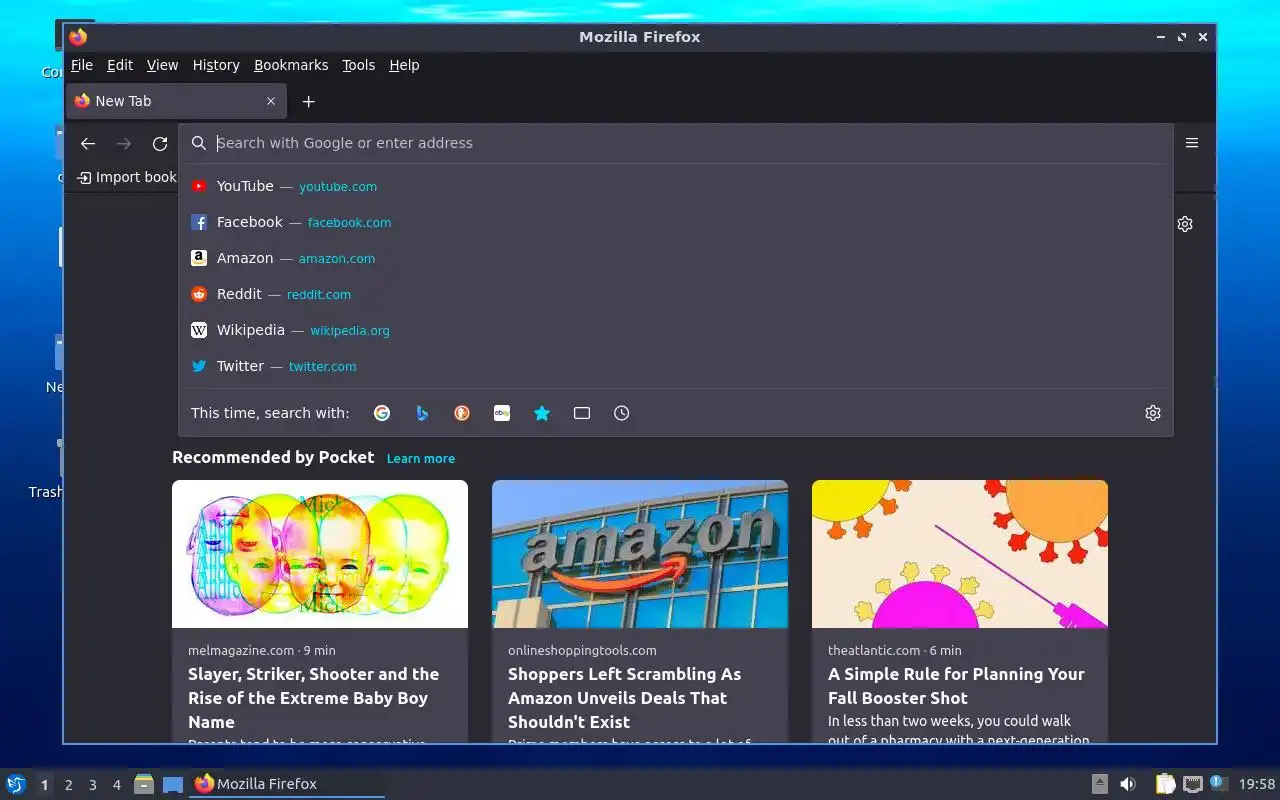Select Twitter suggestion in address dropdown
1280x800 pixels.
(675, 366)
